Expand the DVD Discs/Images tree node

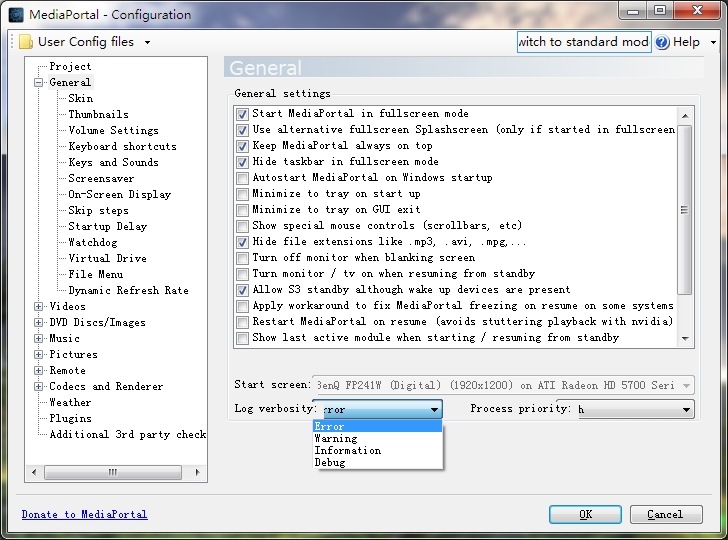tap(39, 323)
